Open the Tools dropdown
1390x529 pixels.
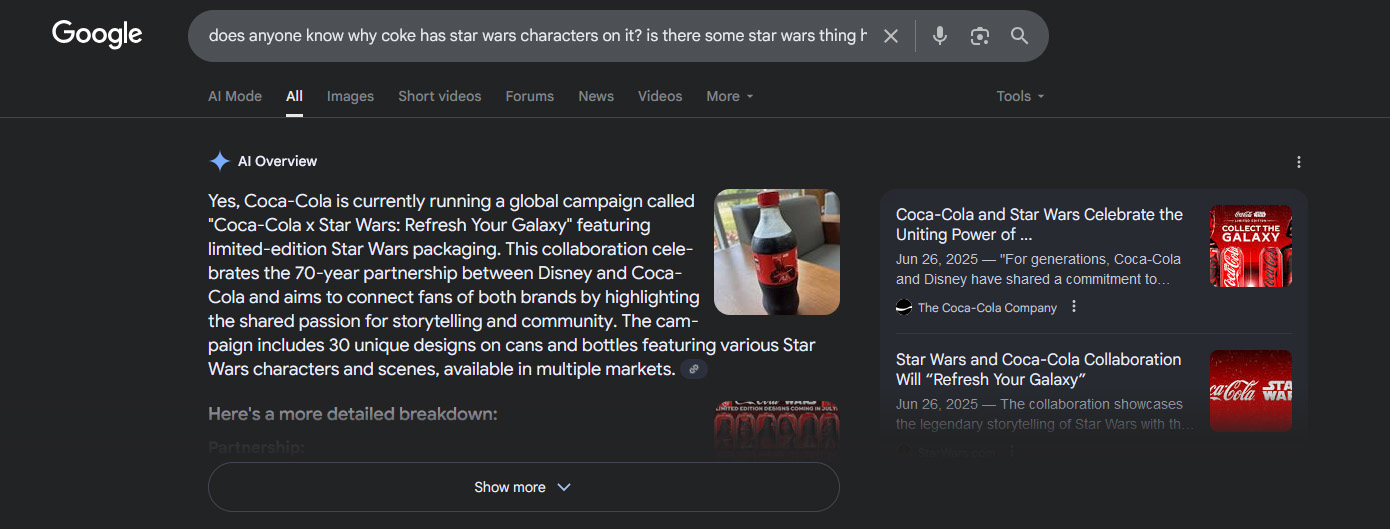point(1020,96)
